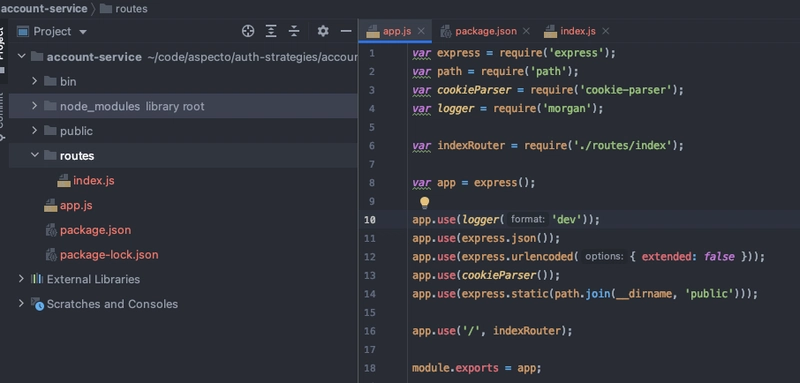The image size is (800, 383).
Task: Collapse the account-service root folder
Action: click(x=21, y=57)
